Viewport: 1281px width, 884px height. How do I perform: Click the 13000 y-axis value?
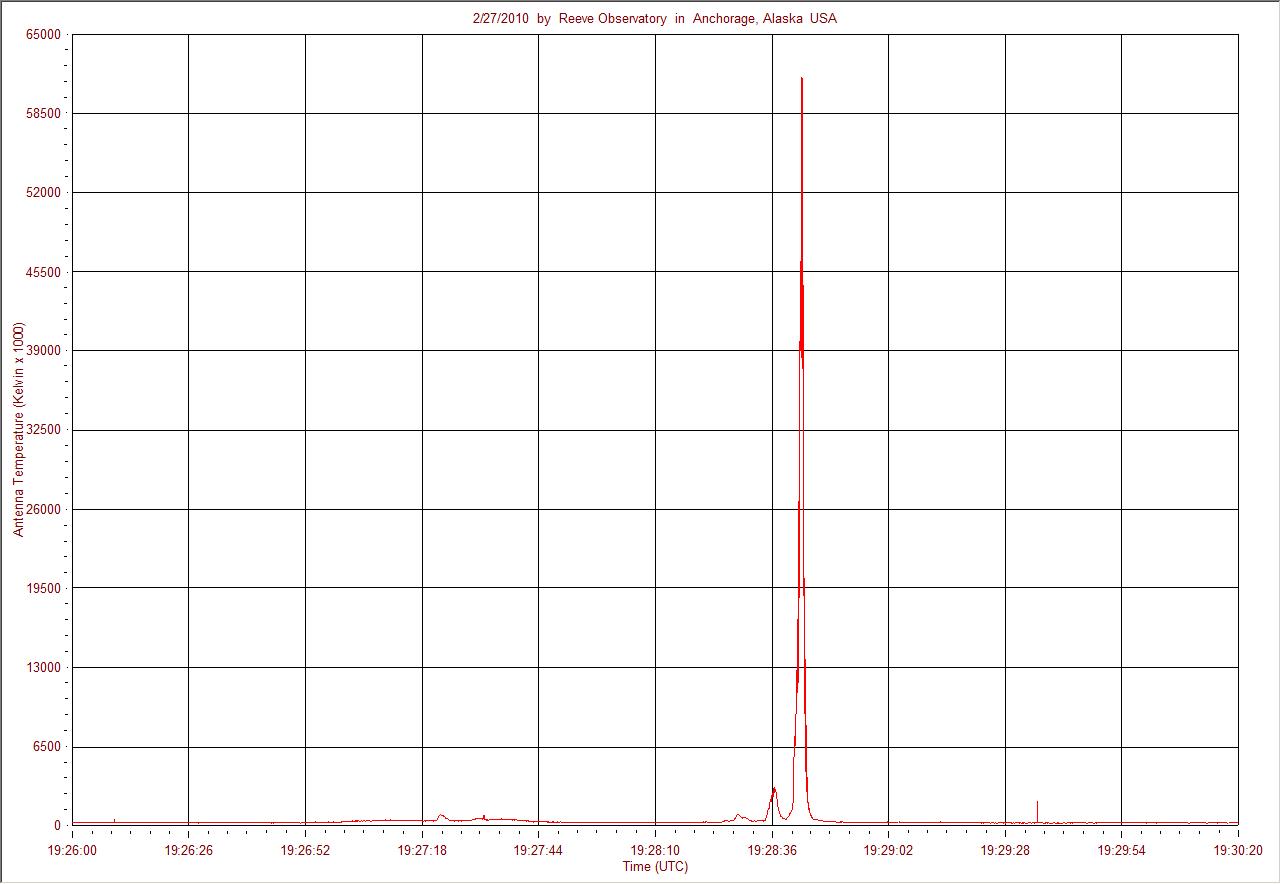(x=45, y=667)
